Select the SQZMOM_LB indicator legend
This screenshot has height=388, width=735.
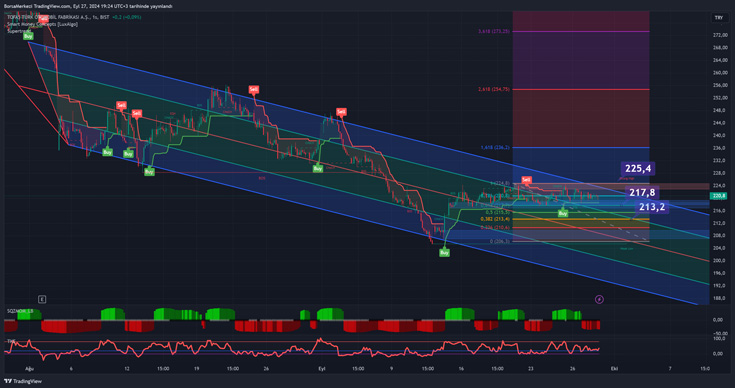(20, 311)
